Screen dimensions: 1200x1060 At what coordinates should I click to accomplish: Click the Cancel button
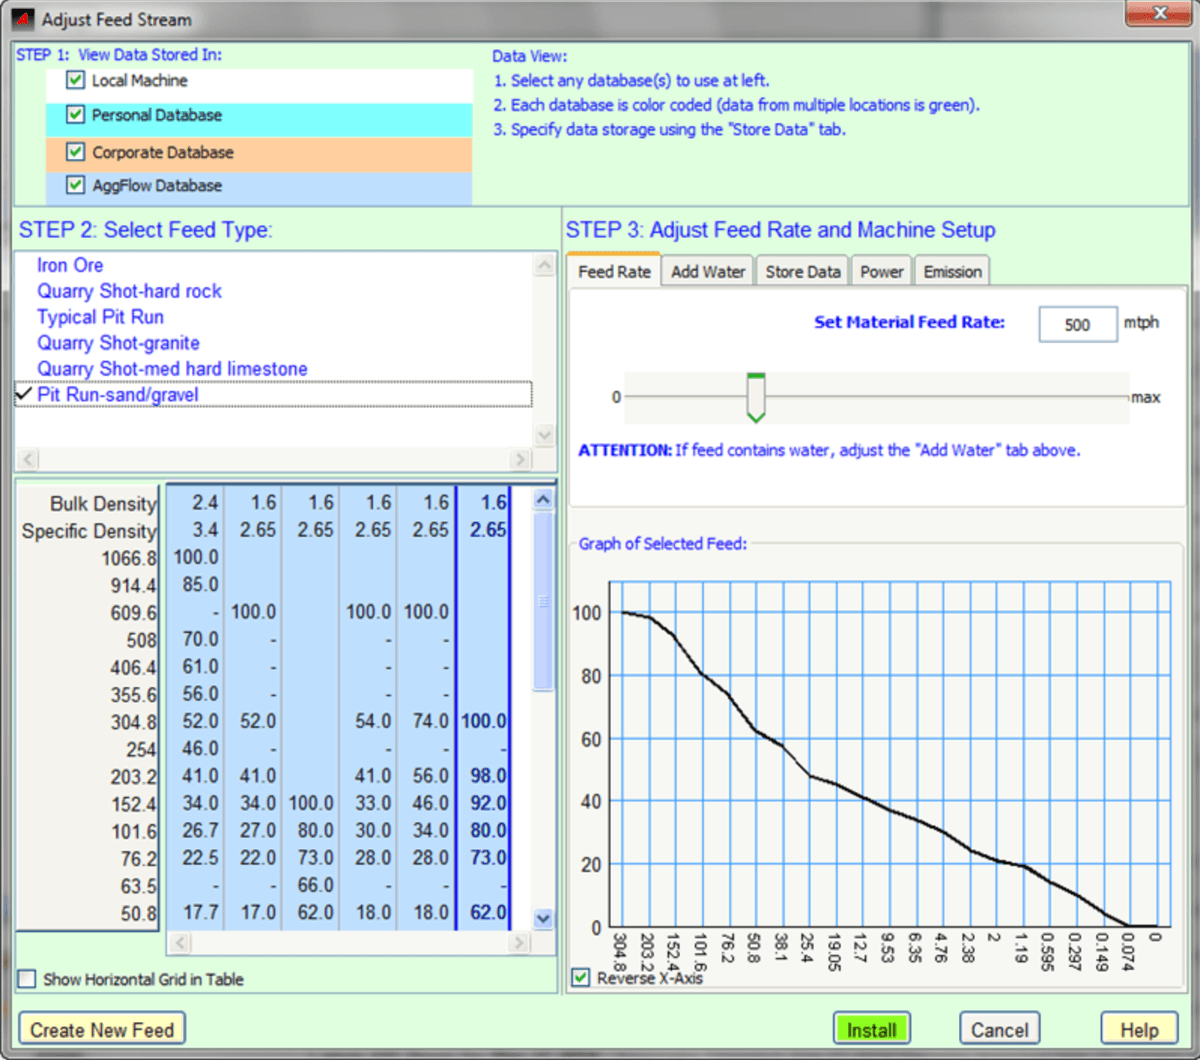(999, 1029)
